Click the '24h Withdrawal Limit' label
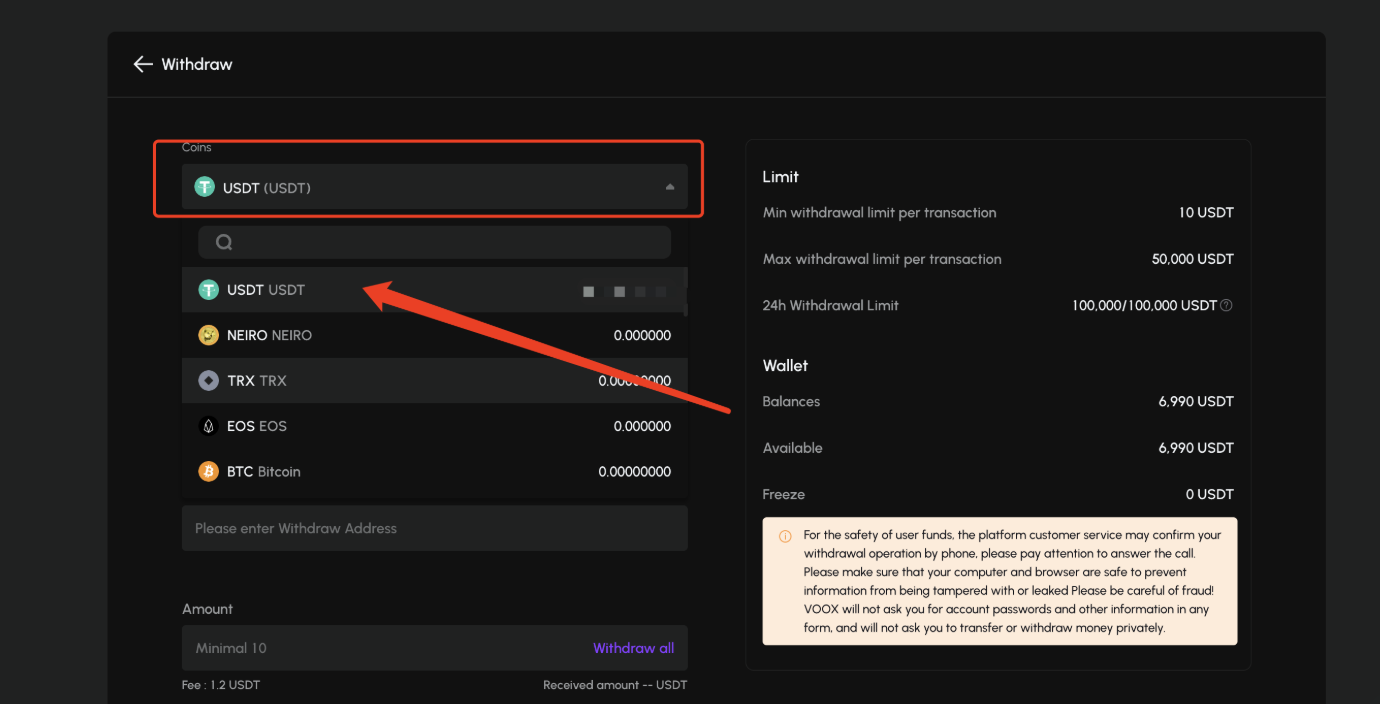Viewport: 1380px width, 704px height. pyautogui.click(x=831, y=305)
